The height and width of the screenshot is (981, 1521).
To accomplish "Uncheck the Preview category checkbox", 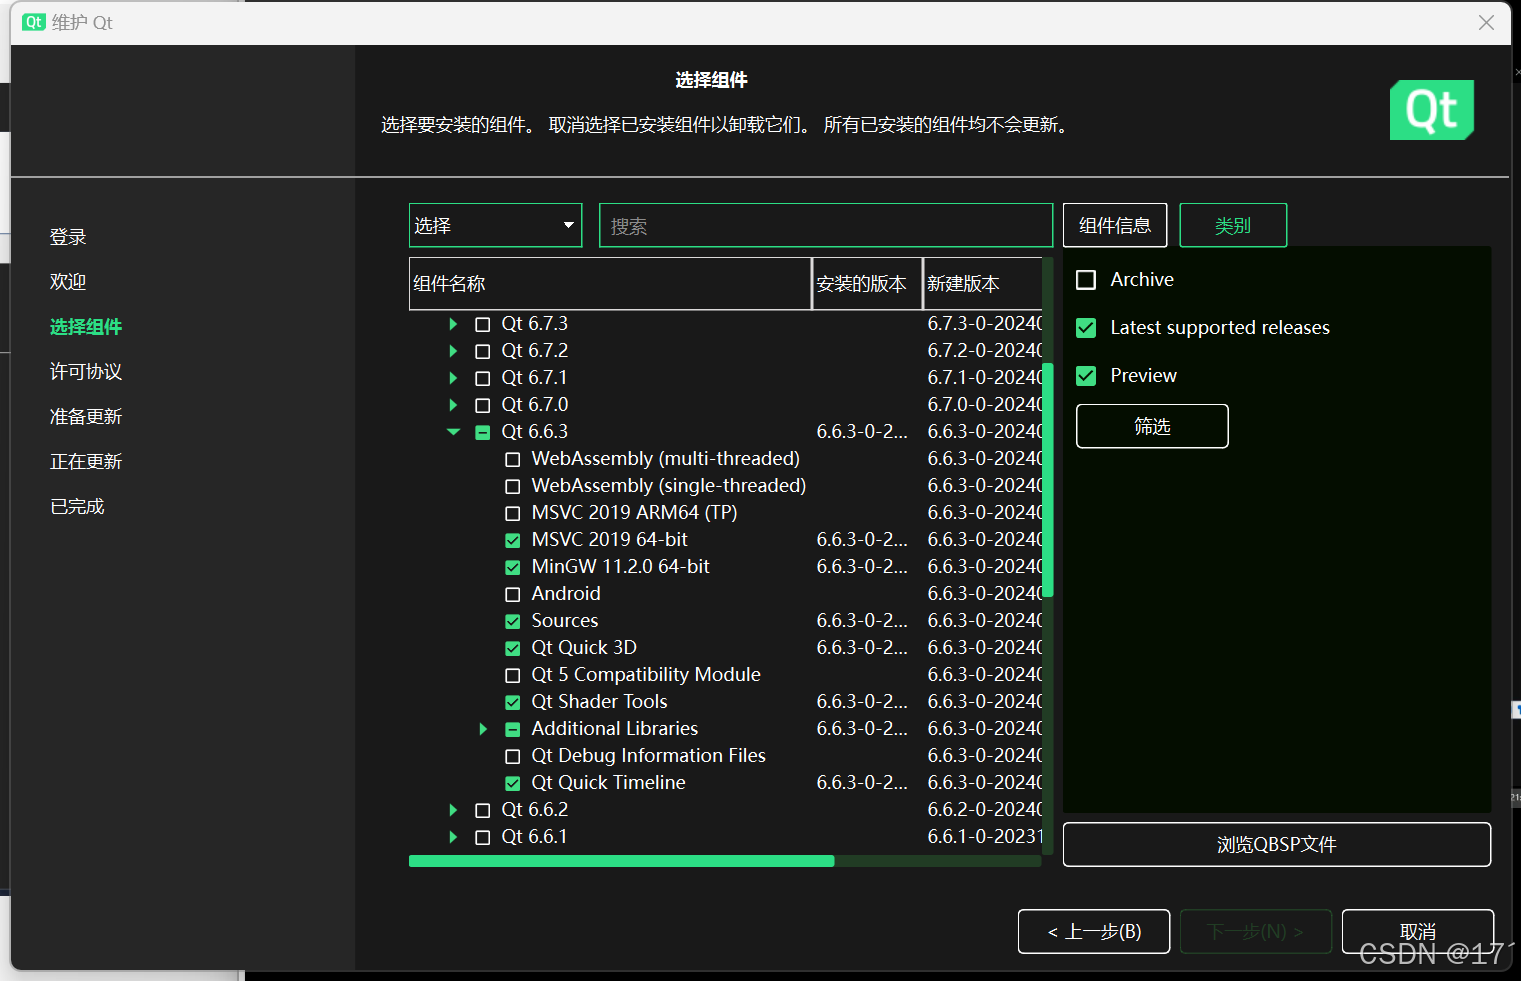I will pyautogui.click(x=1086, y=376).
